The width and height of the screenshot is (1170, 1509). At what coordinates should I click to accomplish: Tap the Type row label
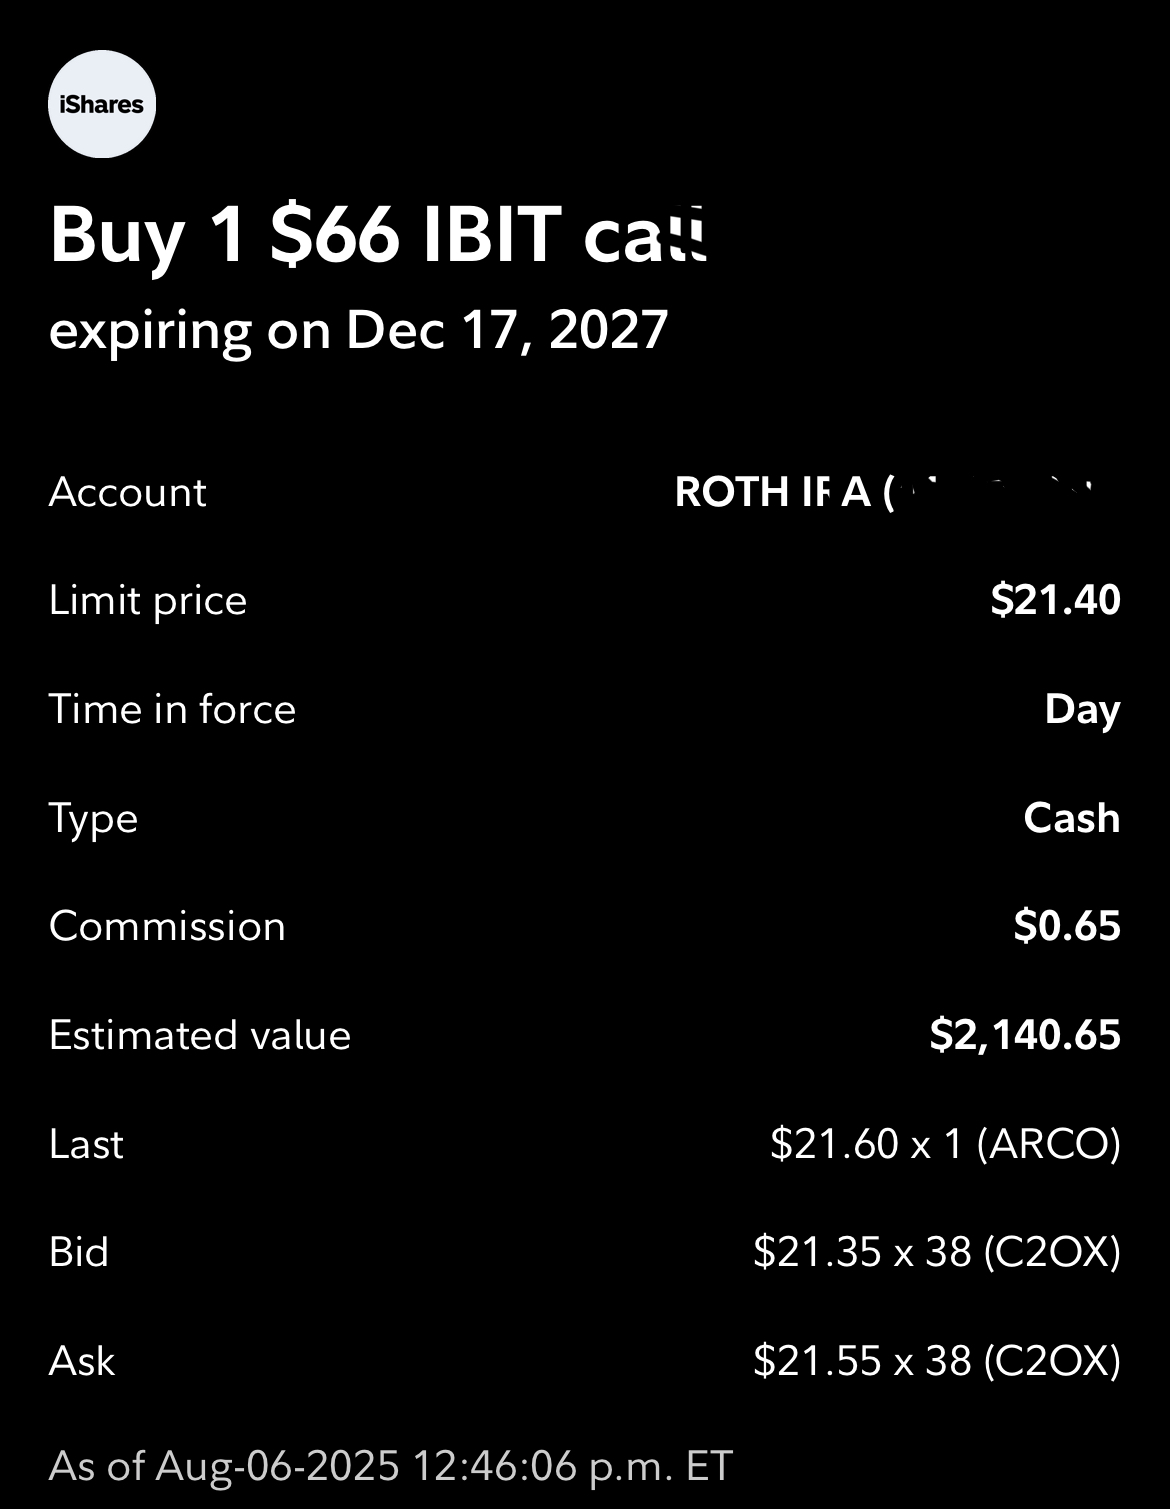[x=93, y=820]
